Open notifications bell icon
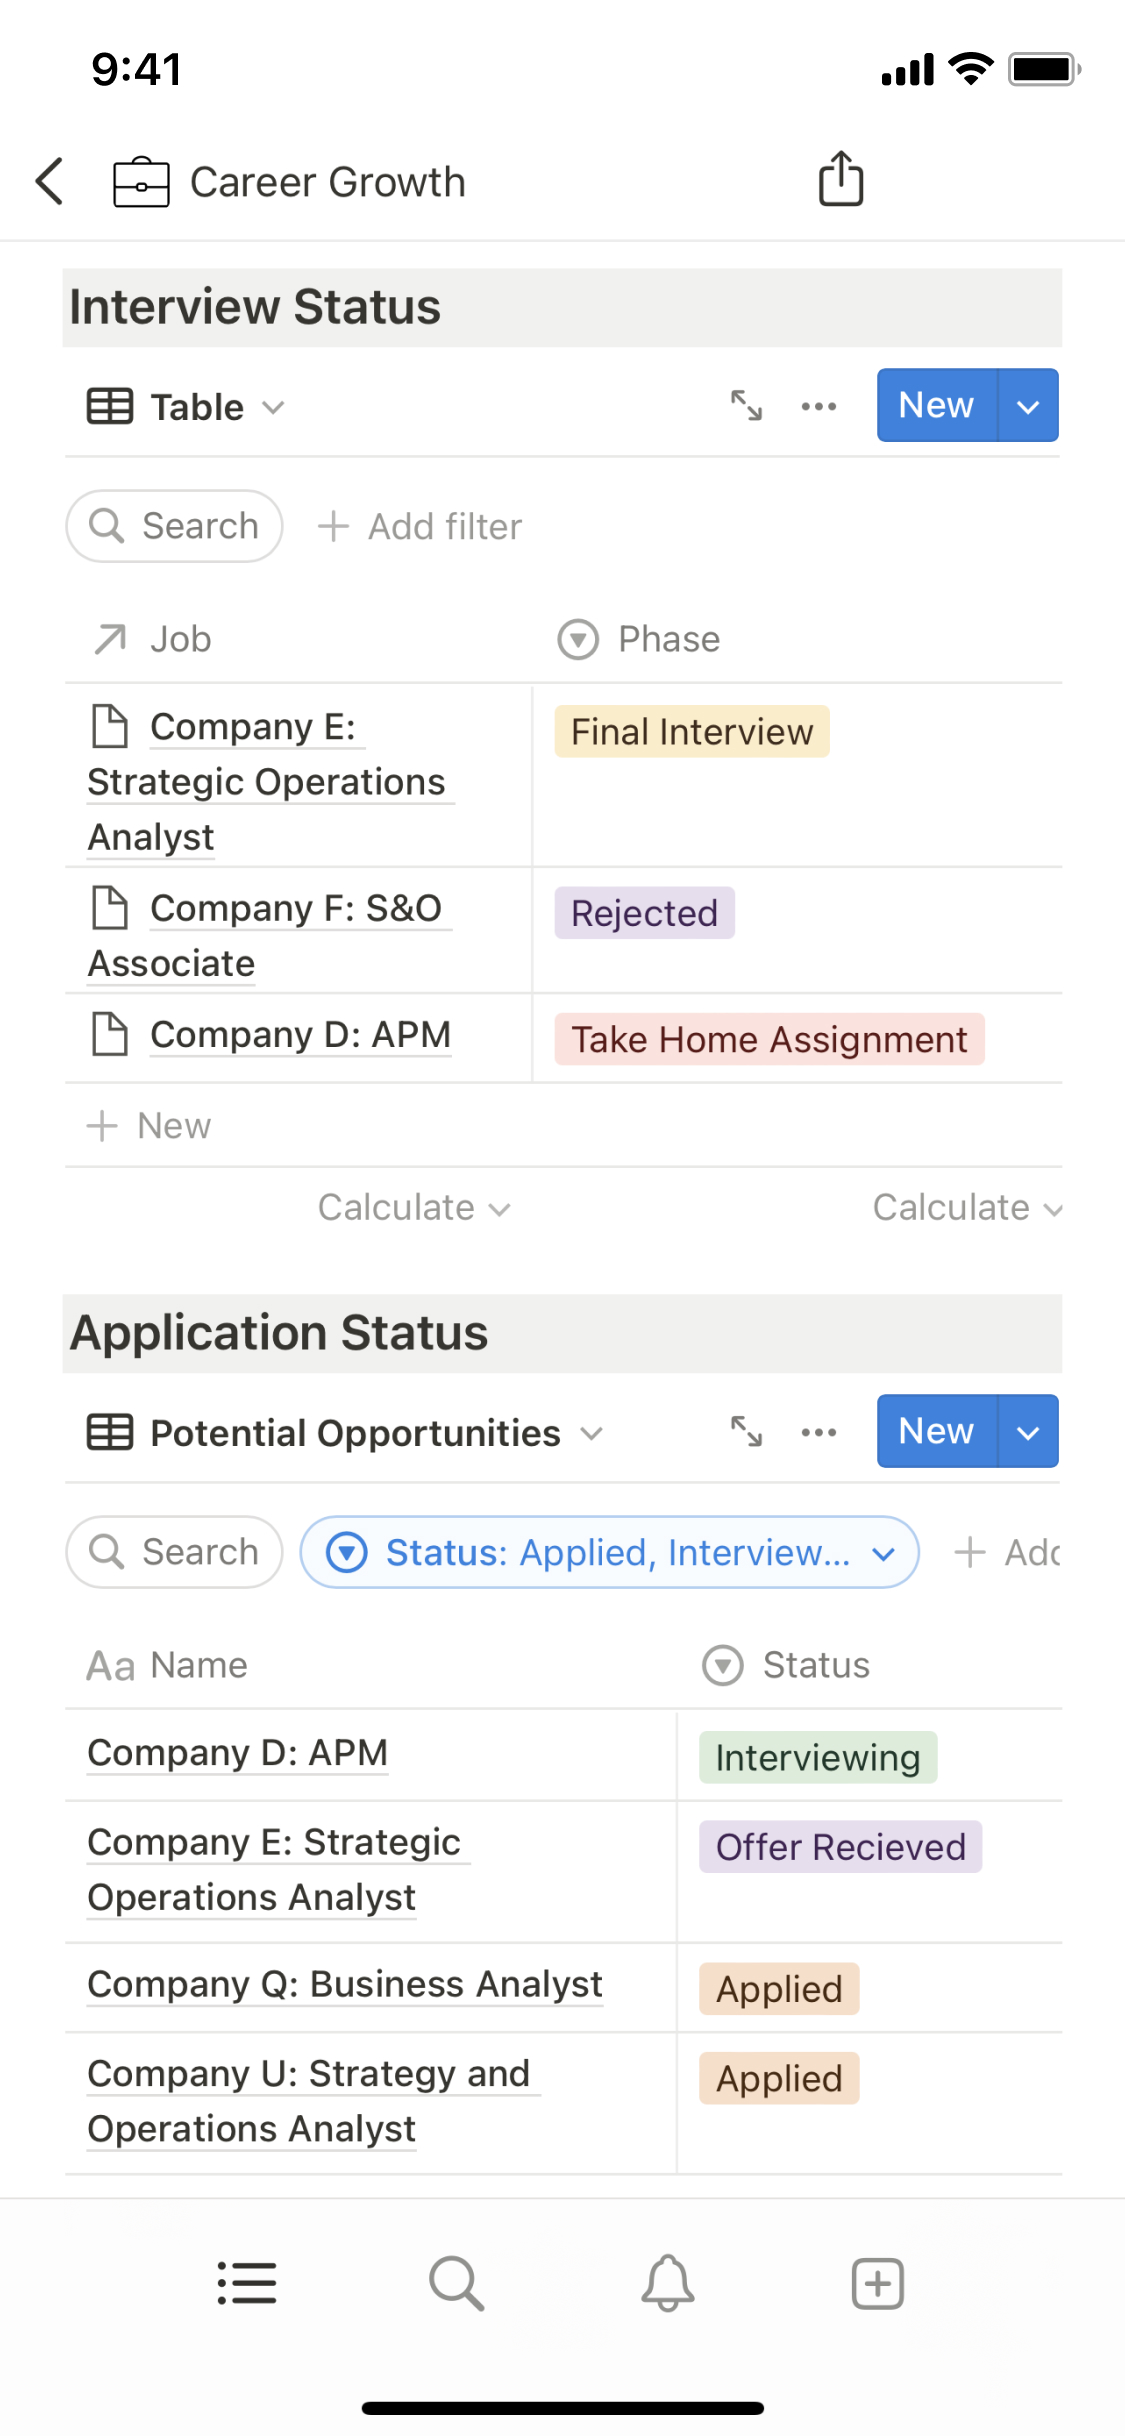 coord(667,2283)
